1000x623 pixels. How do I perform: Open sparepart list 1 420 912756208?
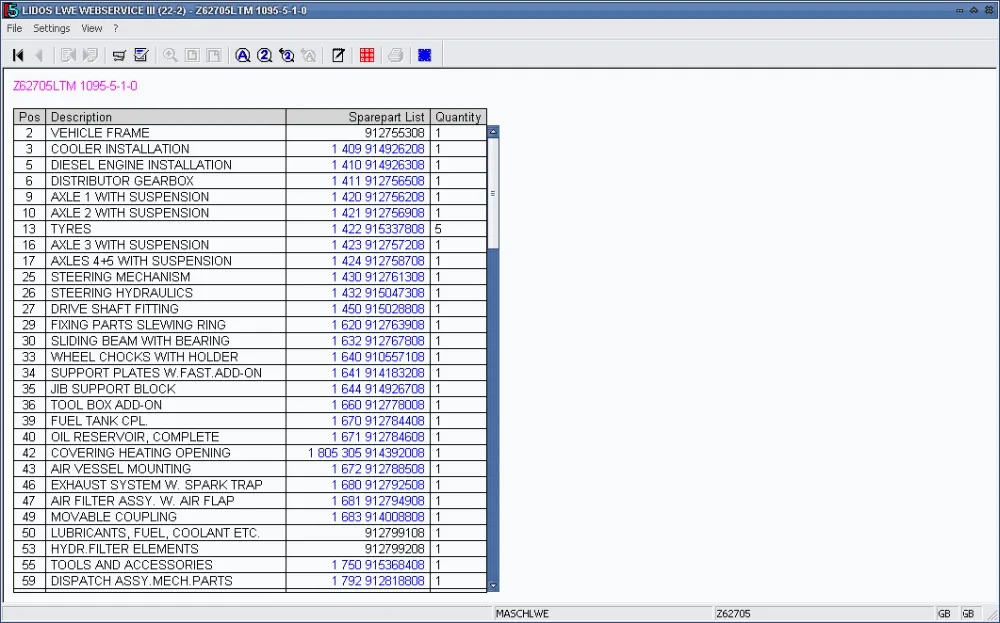click(378, 197)
